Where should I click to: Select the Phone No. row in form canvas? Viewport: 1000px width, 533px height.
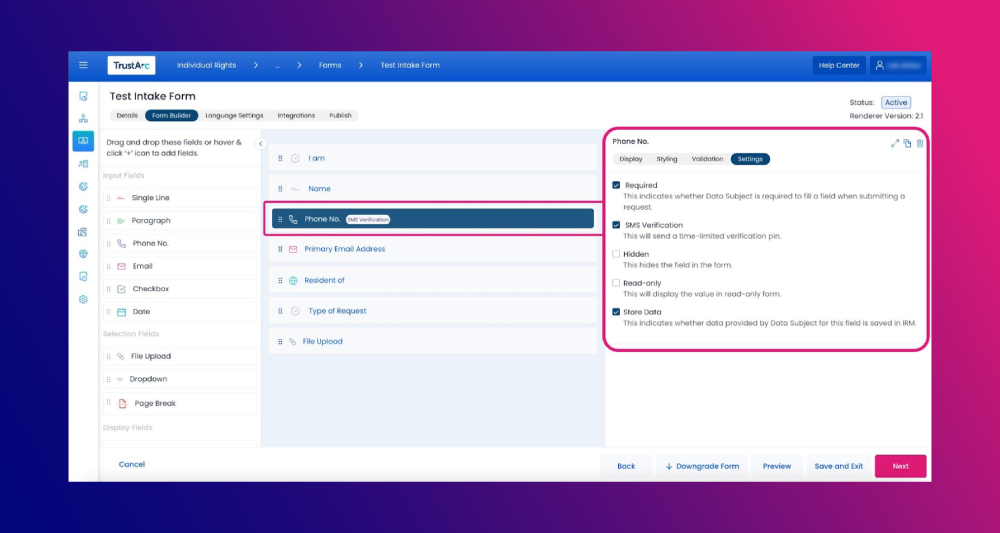[433, 219]
